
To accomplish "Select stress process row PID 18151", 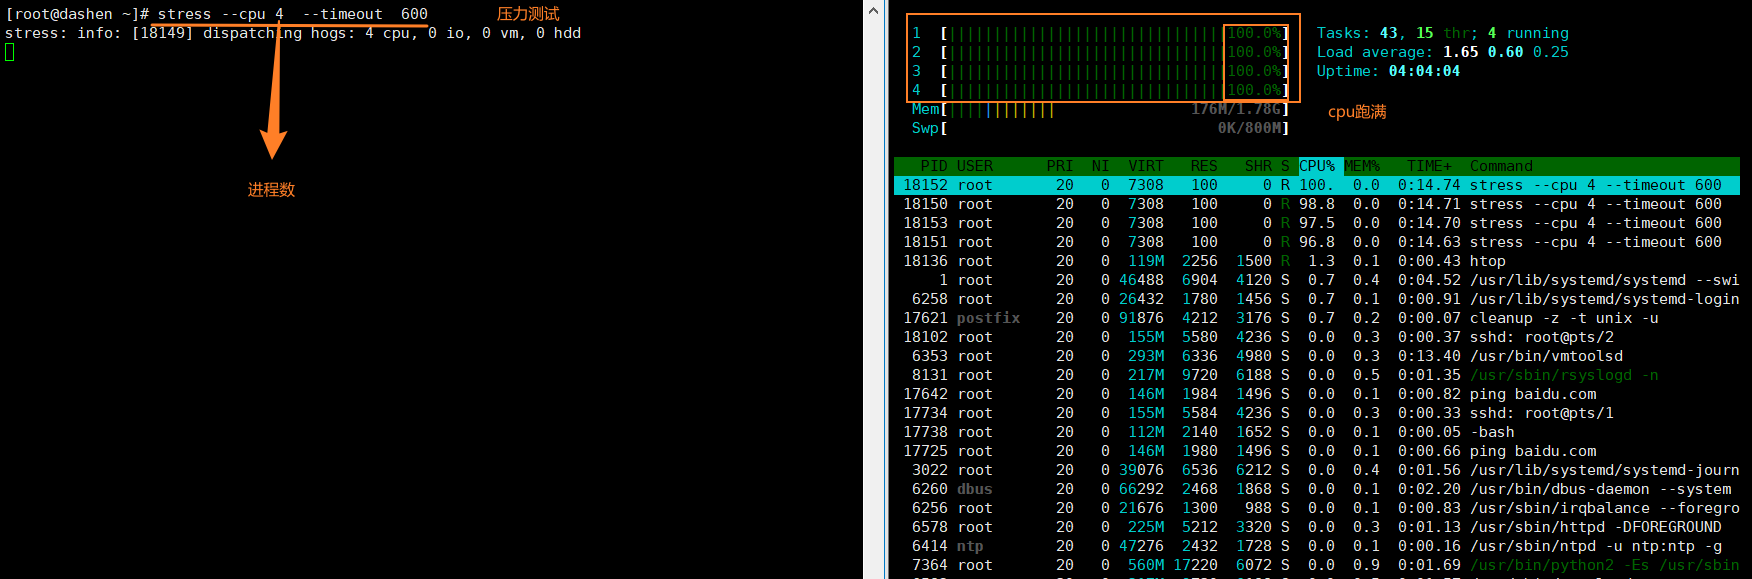I will coord(1317,242).
